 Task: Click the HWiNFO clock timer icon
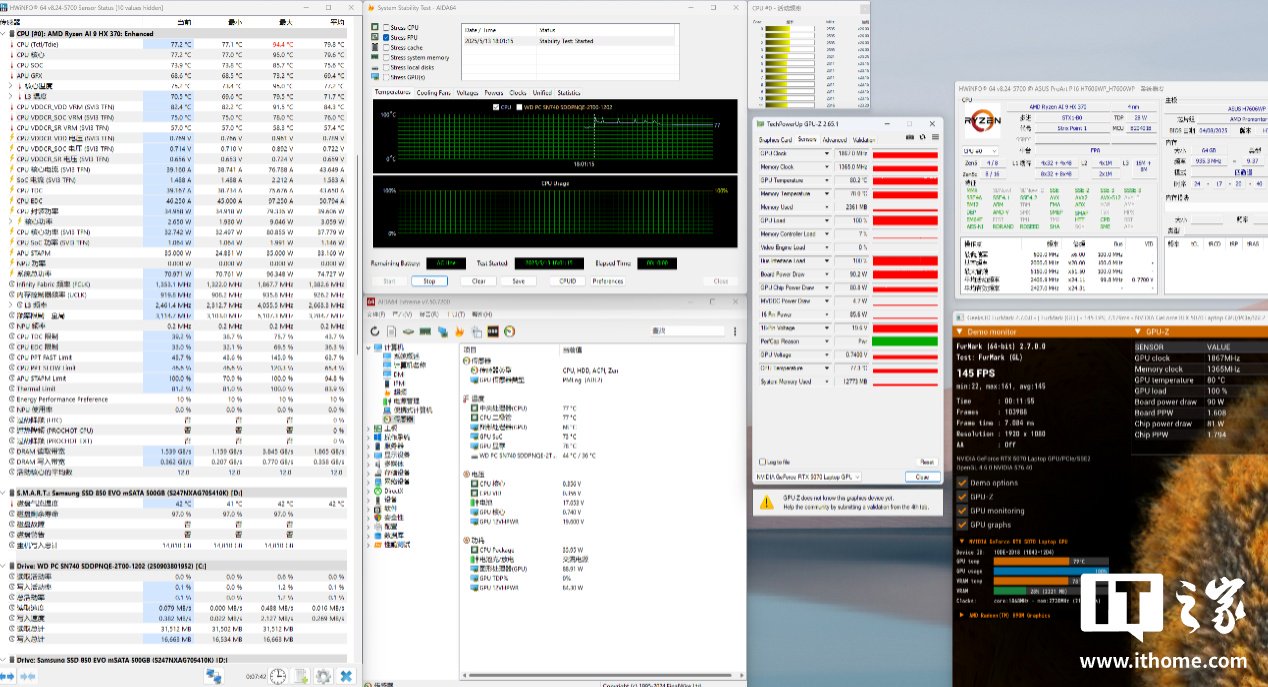point(277,677)
